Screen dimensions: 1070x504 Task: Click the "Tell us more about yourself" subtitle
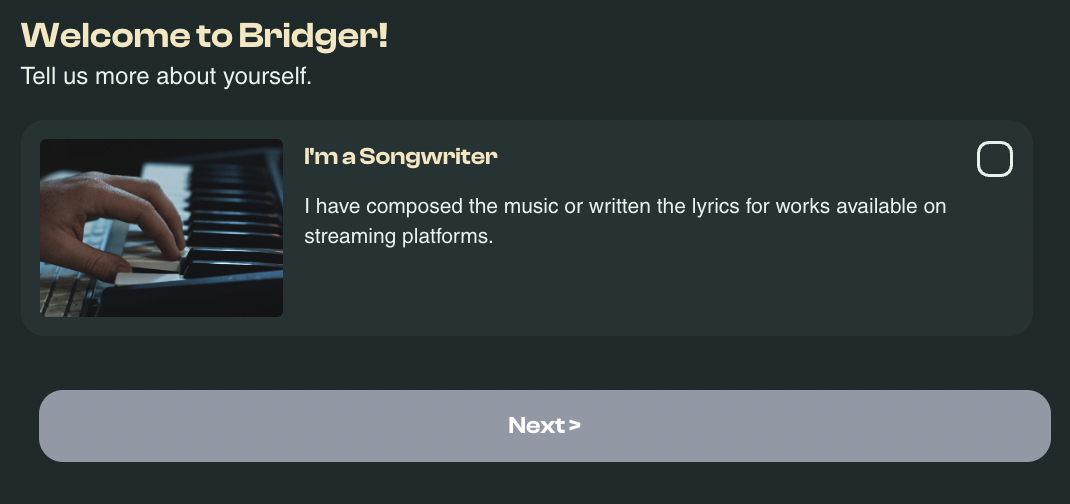(x=166, y=77)
